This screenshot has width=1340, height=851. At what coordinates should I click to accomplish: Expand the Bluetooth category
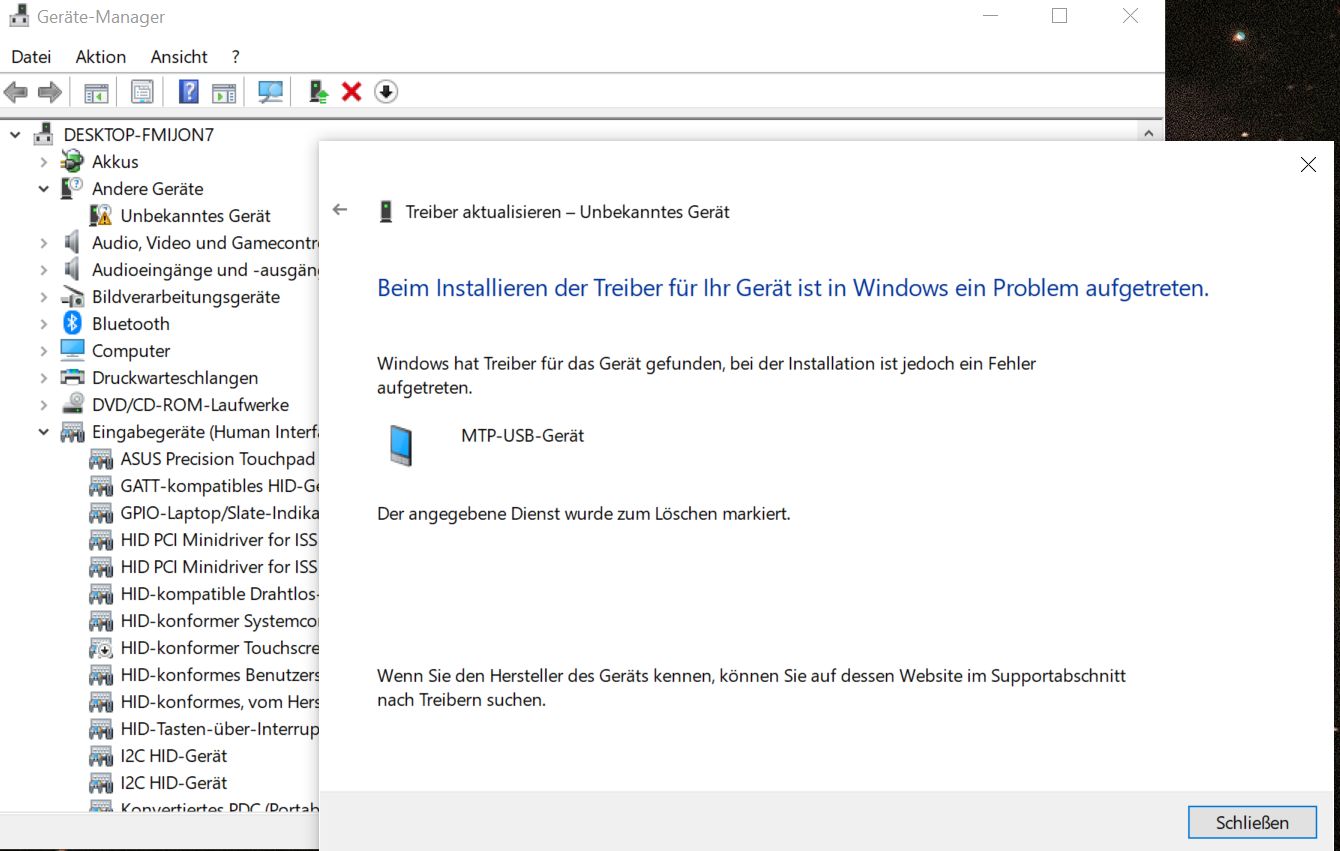(44, 323)
